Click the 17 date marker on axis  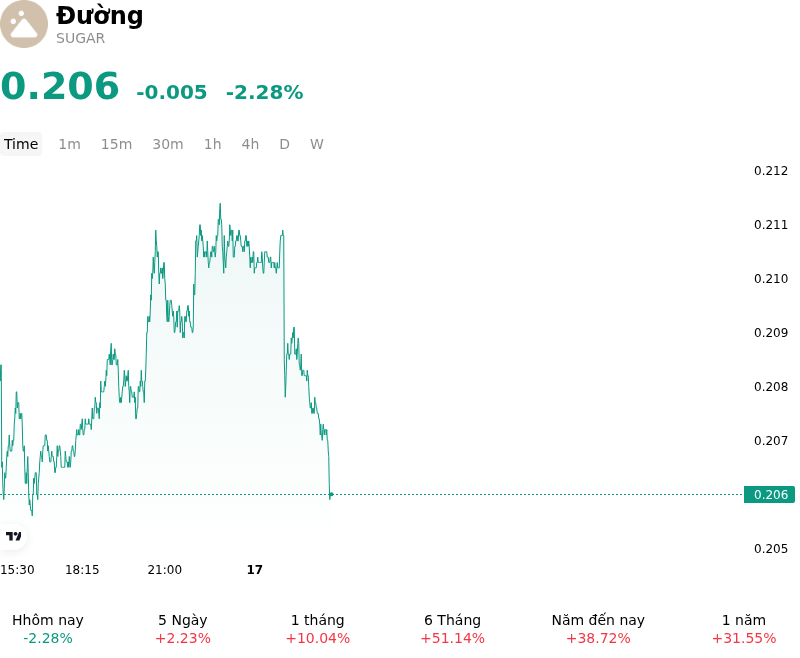tap(255, 569)
